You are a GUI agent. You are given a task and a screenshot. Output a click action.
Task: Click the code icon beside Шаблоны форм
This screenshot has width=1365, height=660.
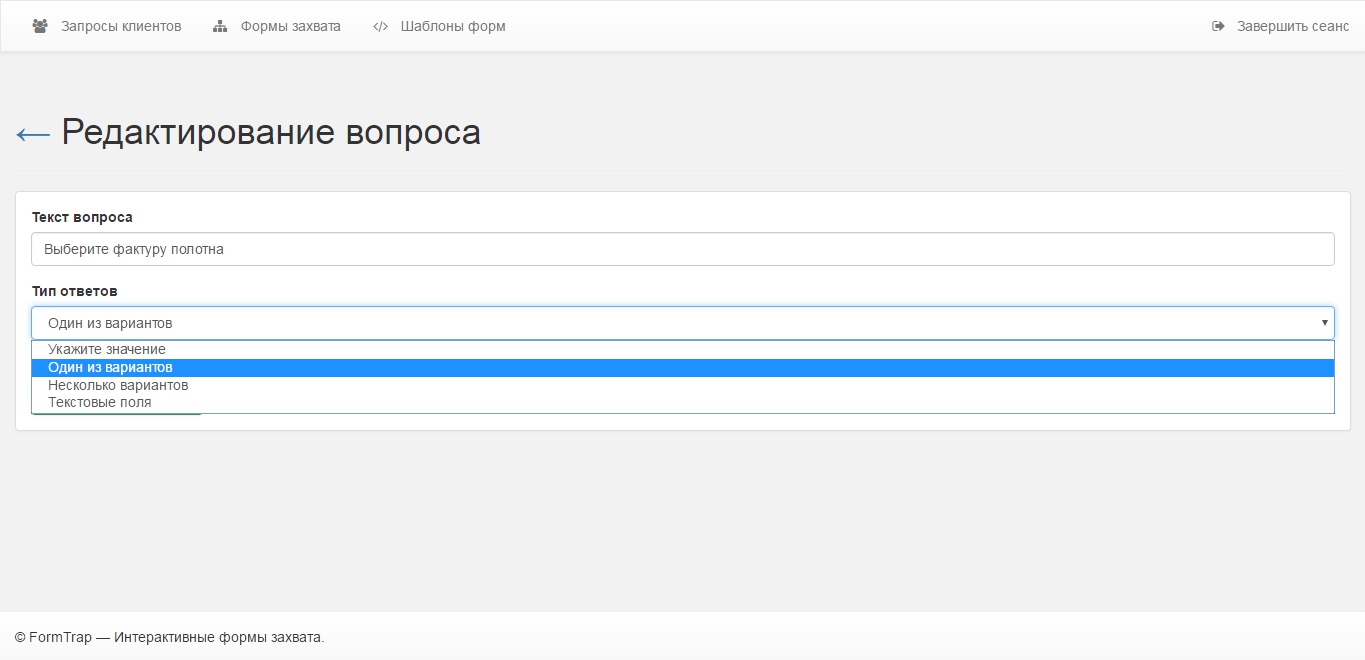[380, 27]
